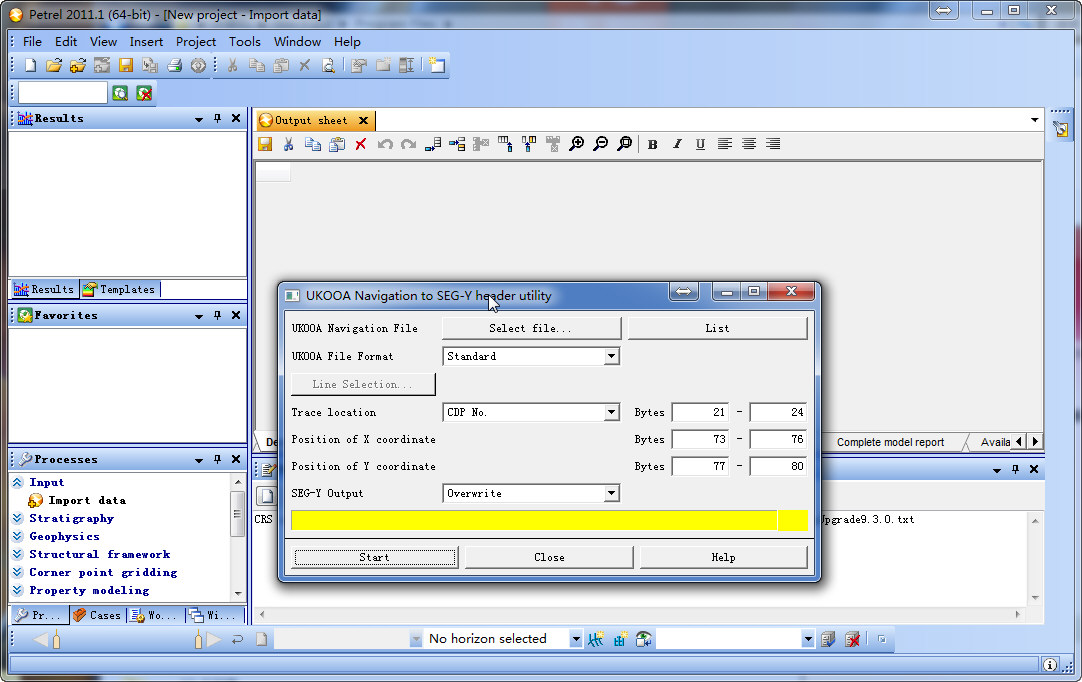Open the UKOOA File Format dropdown

point(611,356)
